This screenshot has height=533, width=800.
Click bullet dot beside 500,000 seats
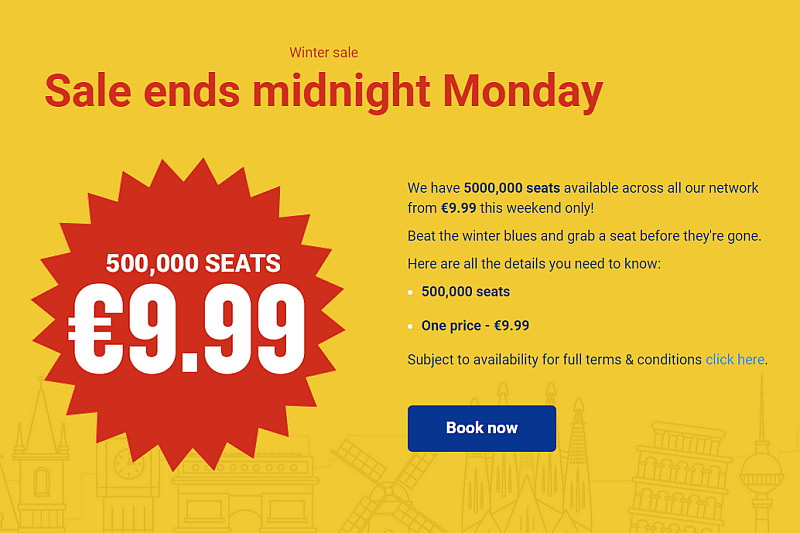click(x=410, y=292)
